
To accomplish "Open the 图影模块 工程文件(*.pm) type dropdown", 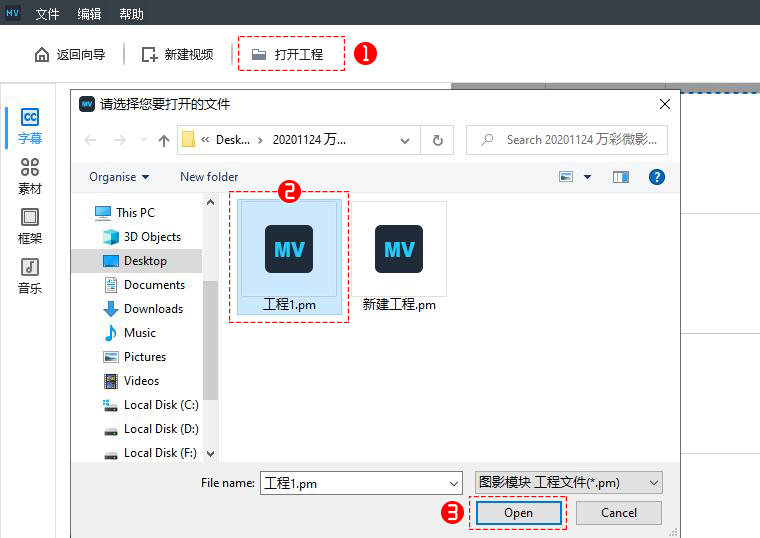I will [568, 483].
